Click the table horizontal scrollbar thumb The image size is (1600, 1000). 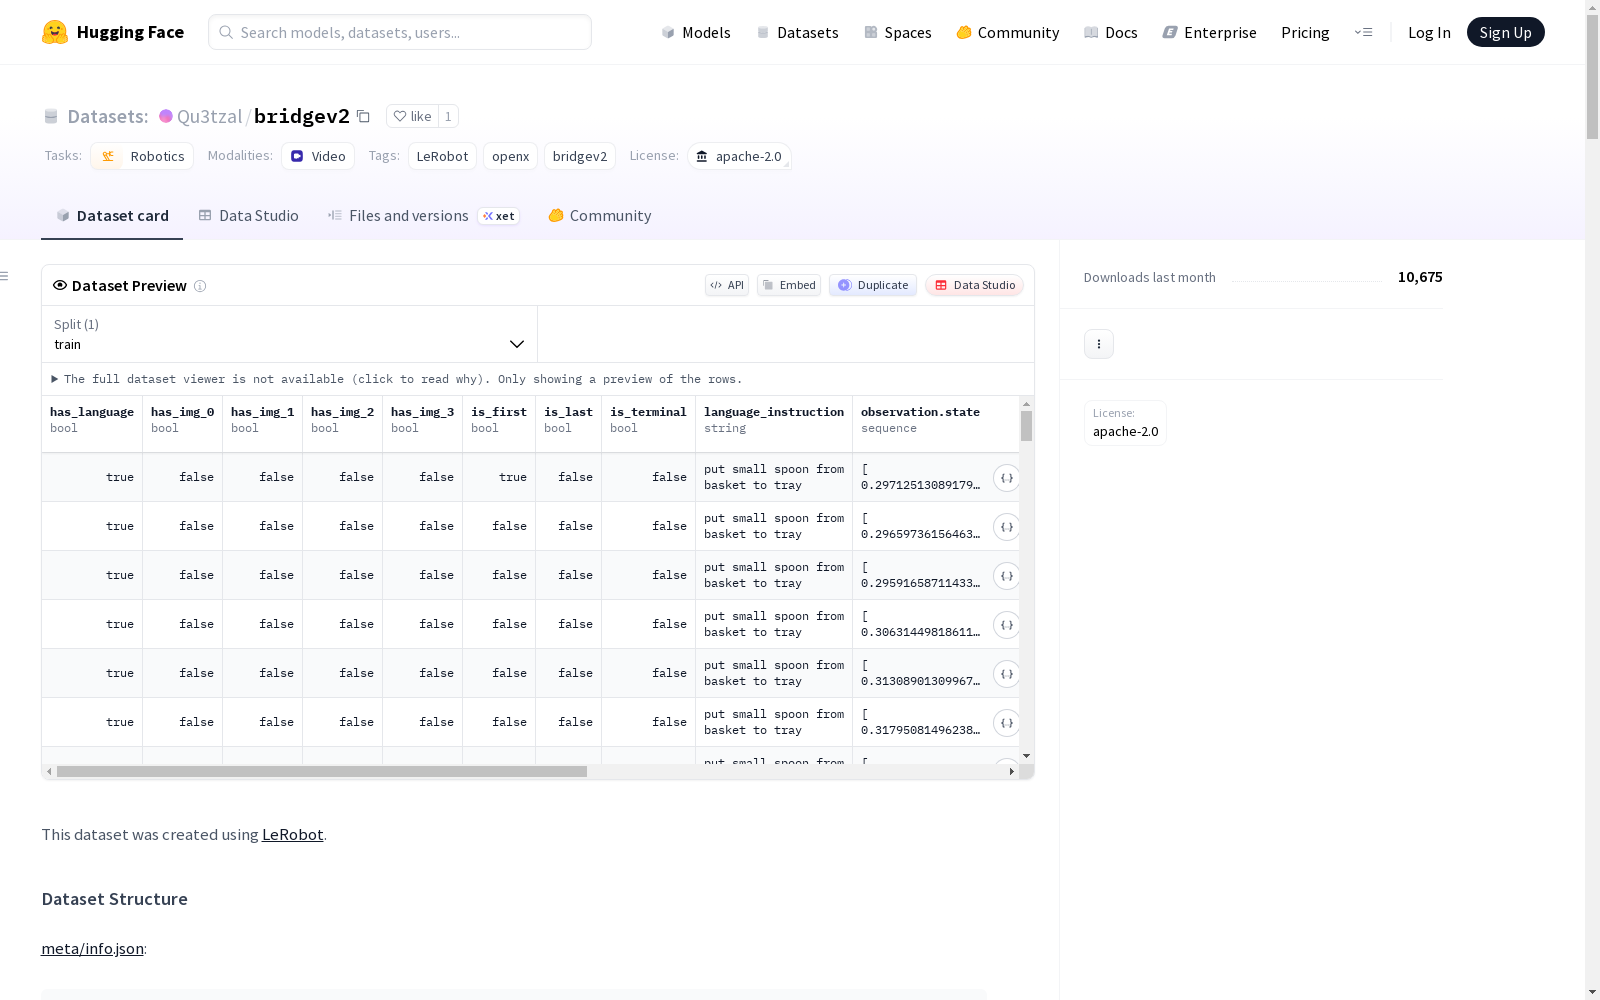pos(322,771)
